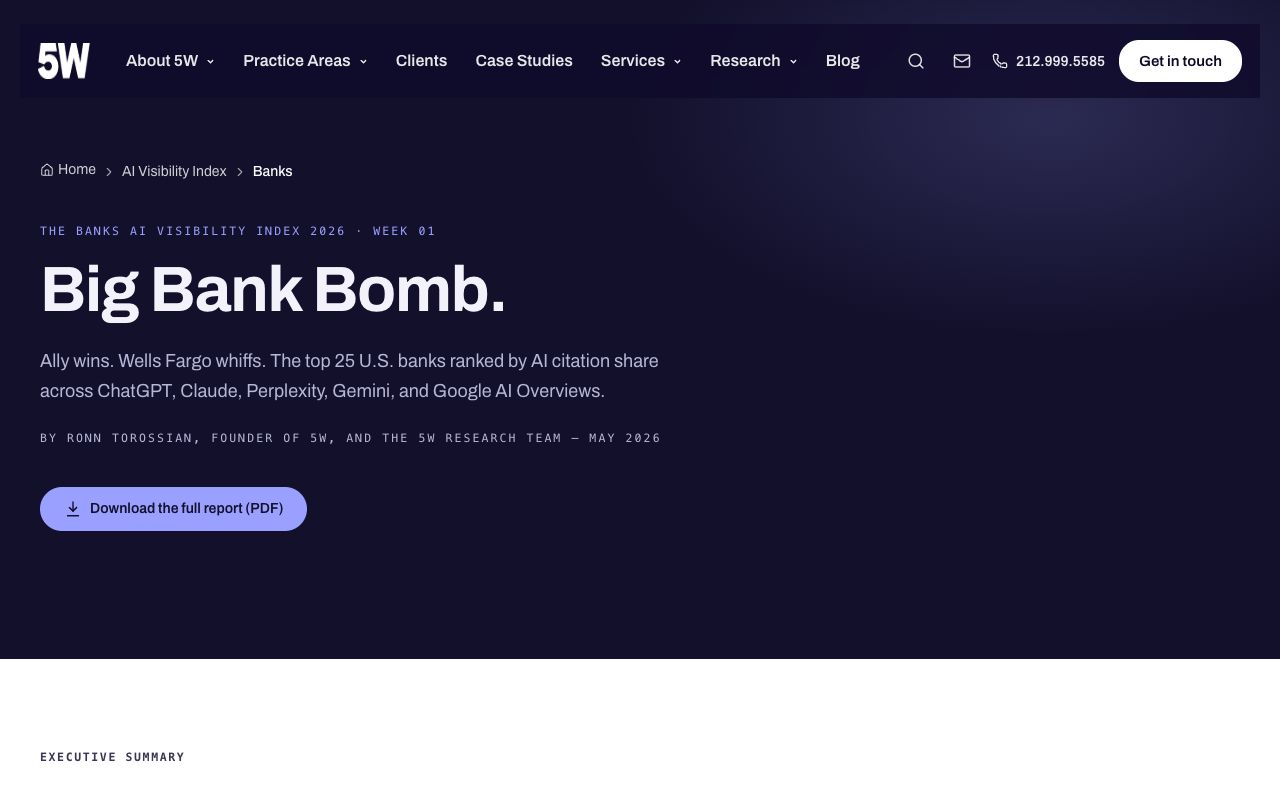Download the full report (PDF)

[173, 509]
